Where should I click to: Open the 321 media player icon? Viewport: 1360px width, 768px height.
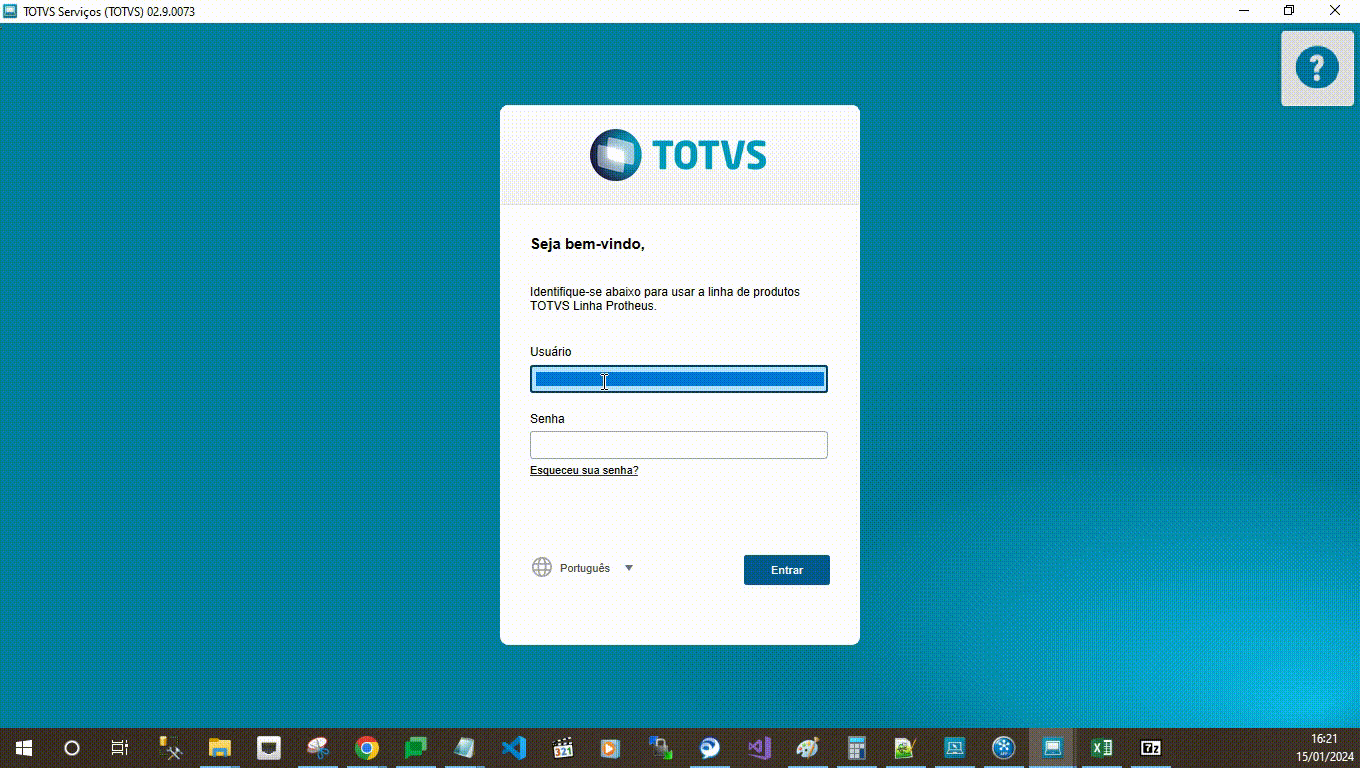pyautogui.click(x=563, y=748)
